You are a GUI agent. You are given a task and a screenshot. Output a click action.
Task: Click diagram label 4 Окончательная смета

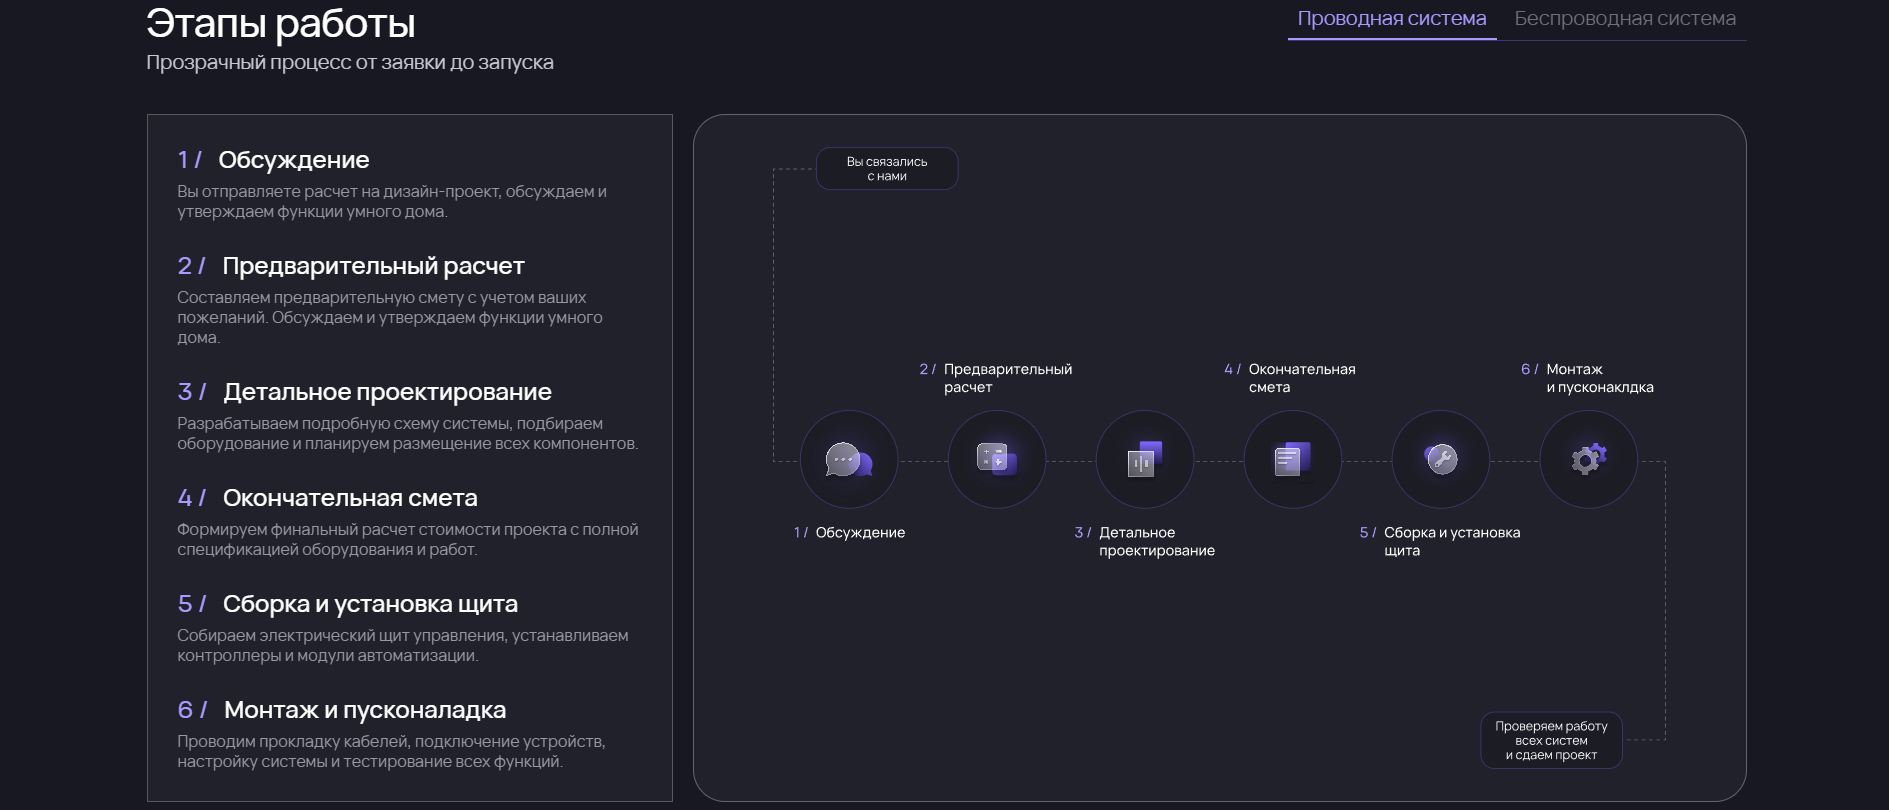tap(1290, 378)
